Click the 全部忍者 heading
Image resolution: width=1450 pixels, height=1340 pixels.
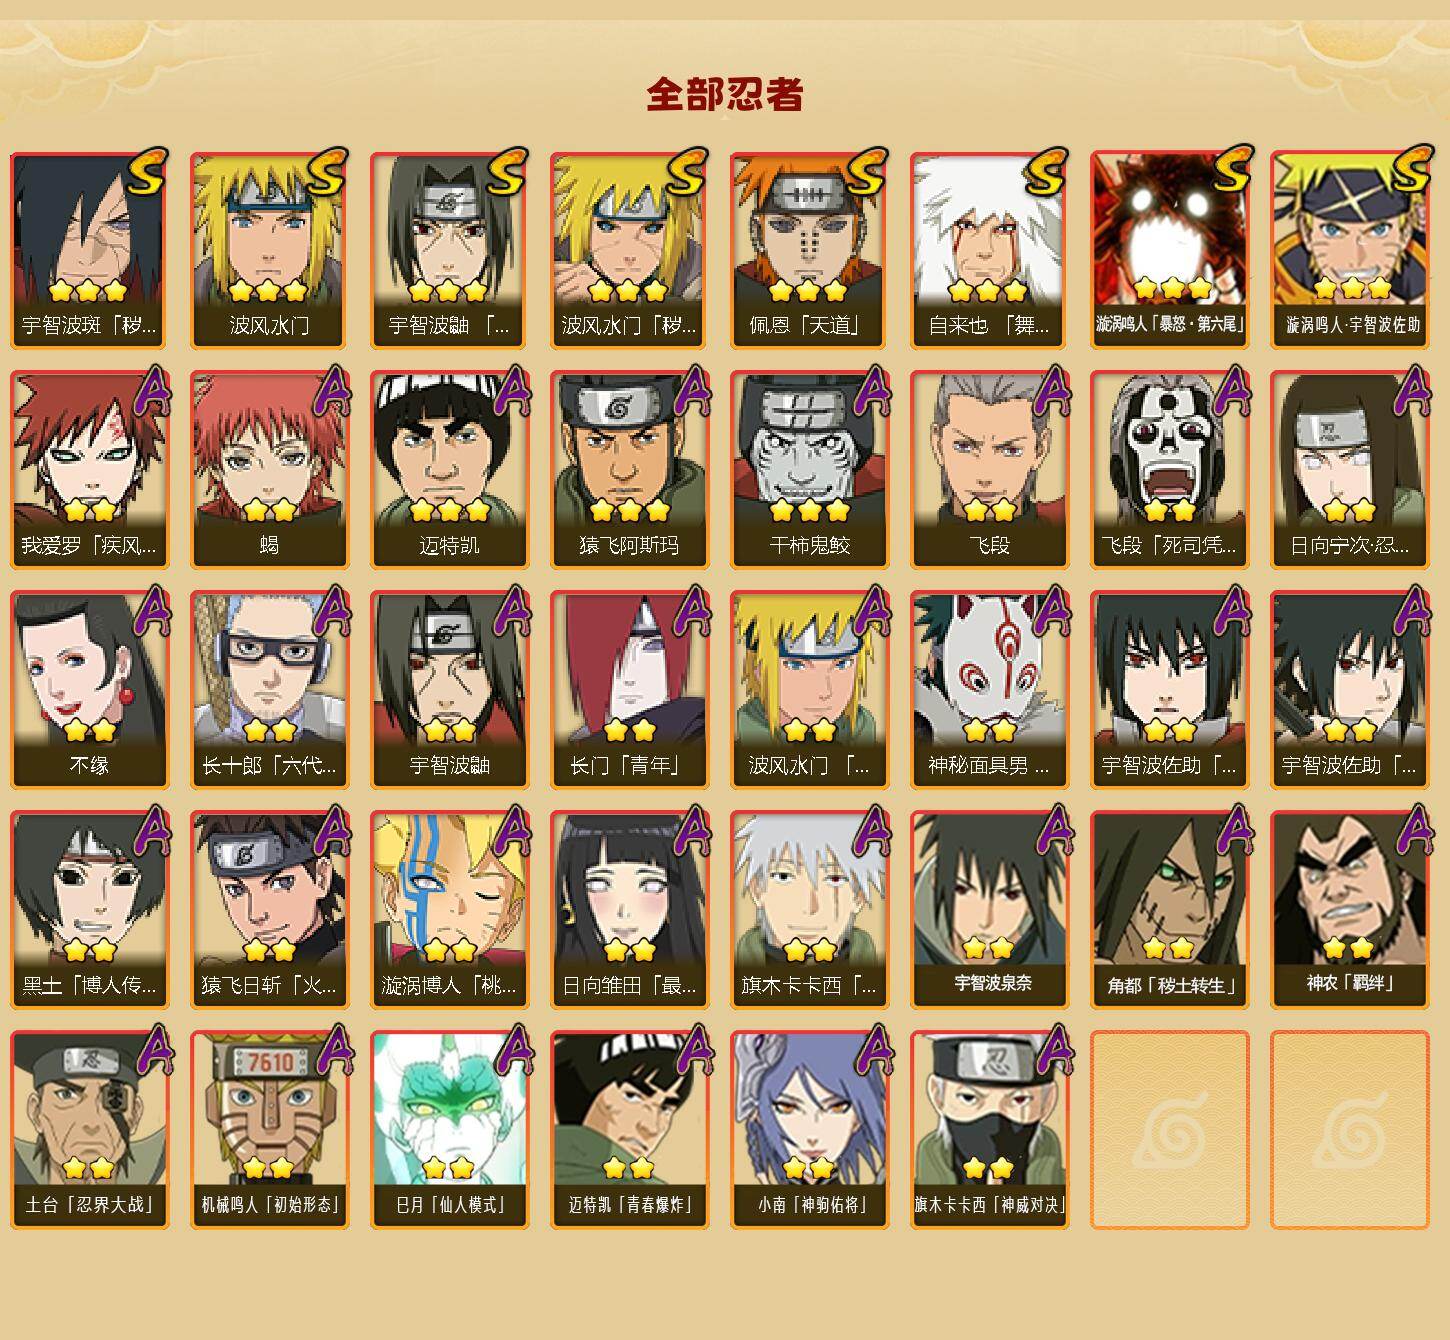coord(724,95)
